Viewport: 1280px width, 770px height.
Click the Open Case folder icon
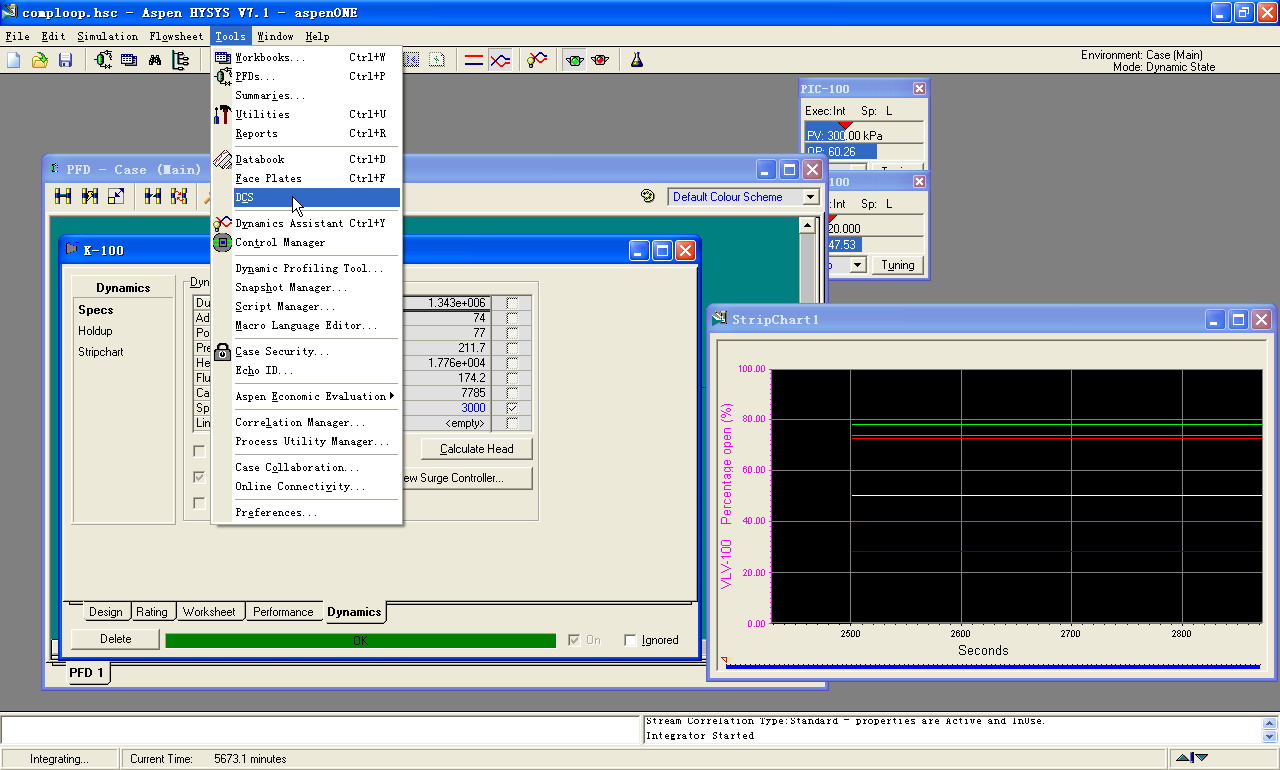tap(40, 60)
